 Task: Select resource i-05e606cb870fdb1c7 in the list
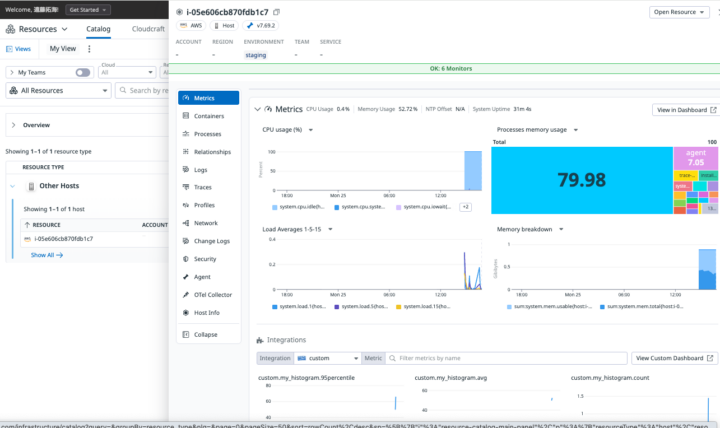63,239
